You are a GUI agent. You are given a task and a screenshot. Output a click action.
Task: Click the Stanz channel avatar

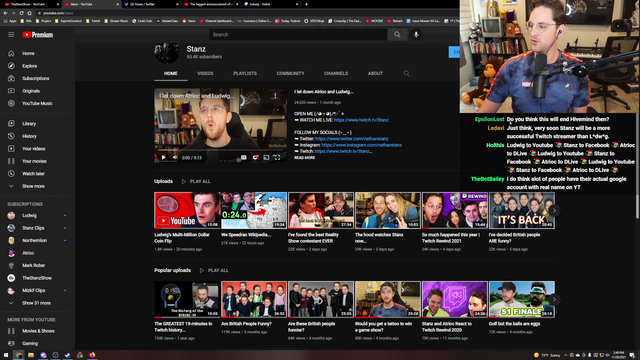pos(167,53)
